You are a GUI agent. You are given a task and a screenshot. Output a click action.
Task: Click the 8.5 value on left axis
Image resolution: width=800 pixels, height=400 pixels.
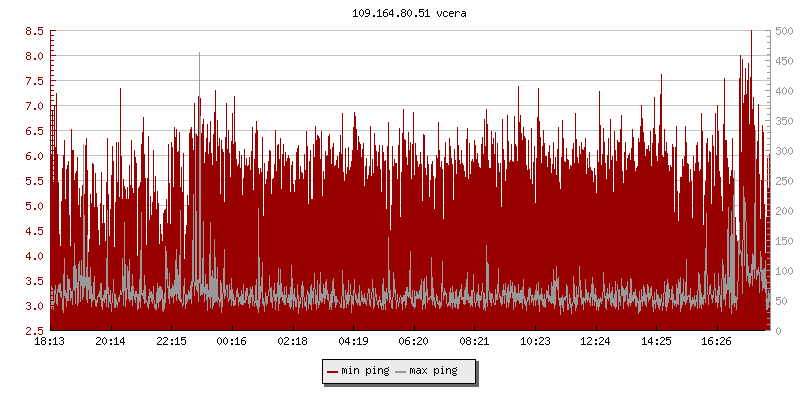click(33, 31)
